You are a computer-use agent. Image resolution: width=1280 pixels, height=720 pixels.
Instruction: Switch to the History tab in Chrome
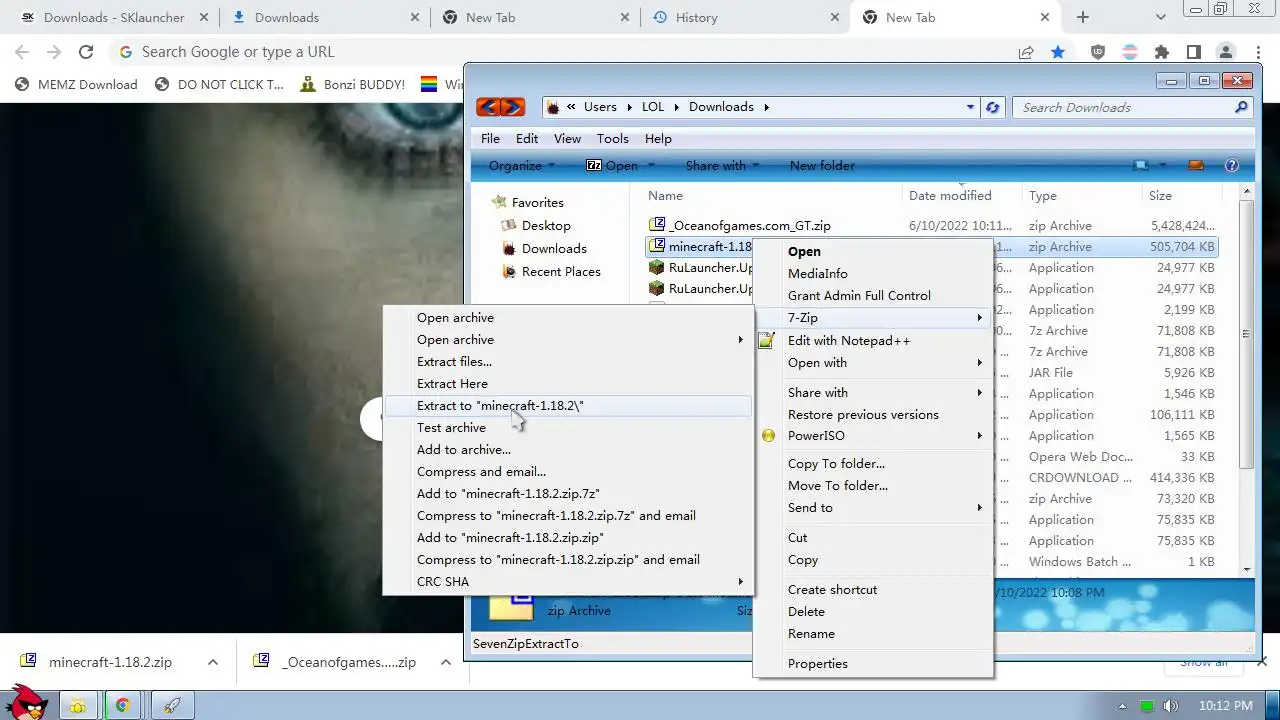coord(744,17)
